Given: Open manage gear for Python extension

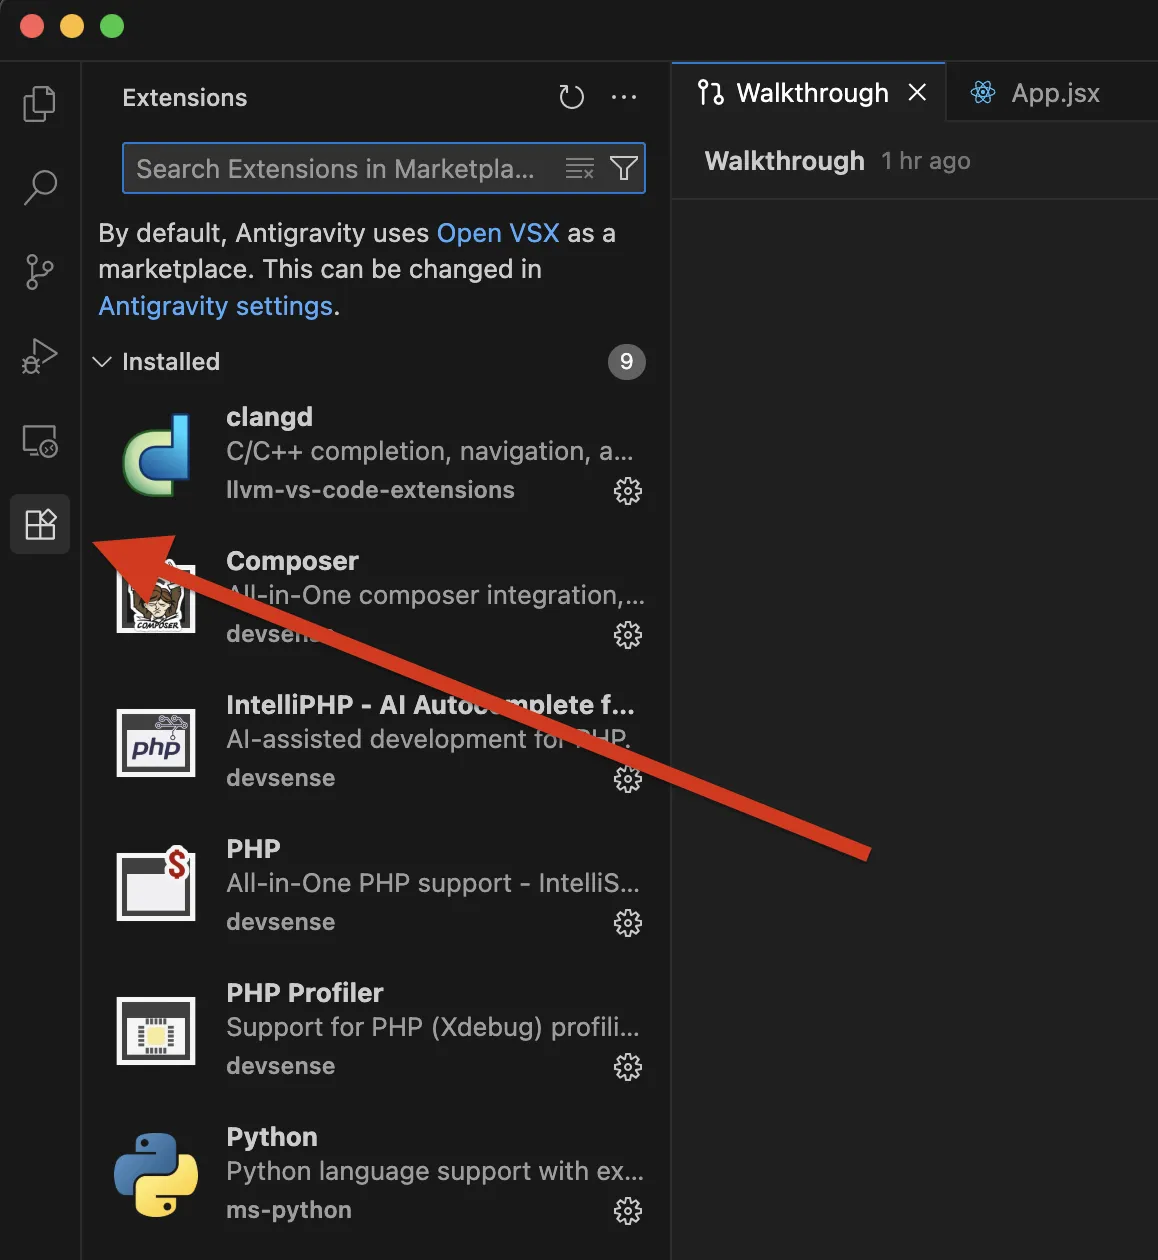Looking at the screenshot, I should tap(627, 1211).
